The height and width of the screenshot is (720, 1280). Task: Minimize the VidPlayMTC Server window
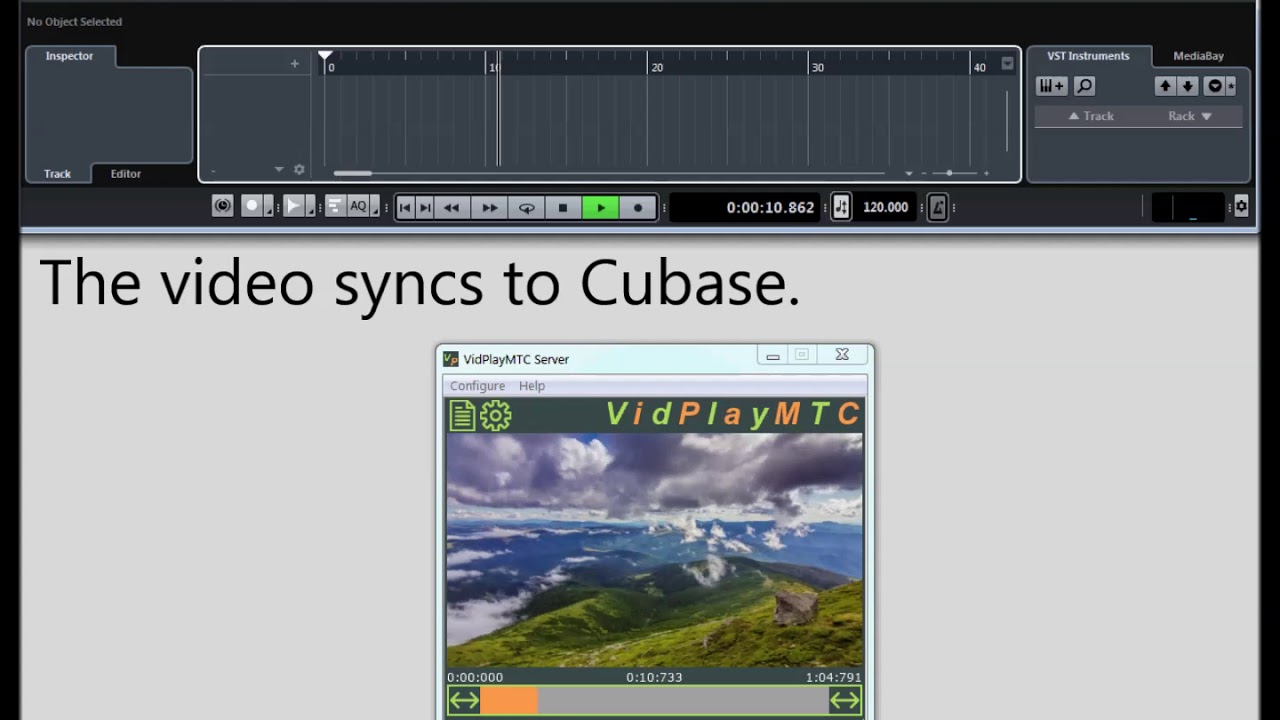772,355
